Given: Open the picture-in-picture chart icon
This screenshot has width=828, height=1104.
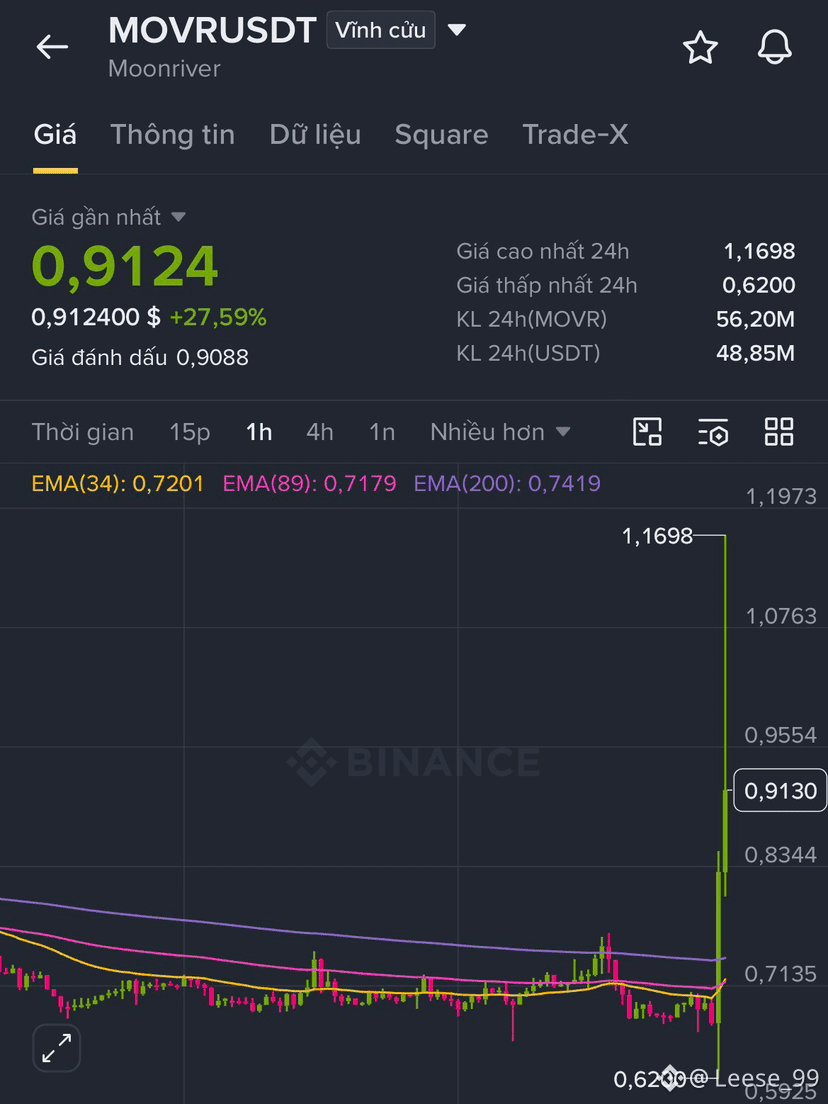Looking at the screenshot, I should [647, 432].
